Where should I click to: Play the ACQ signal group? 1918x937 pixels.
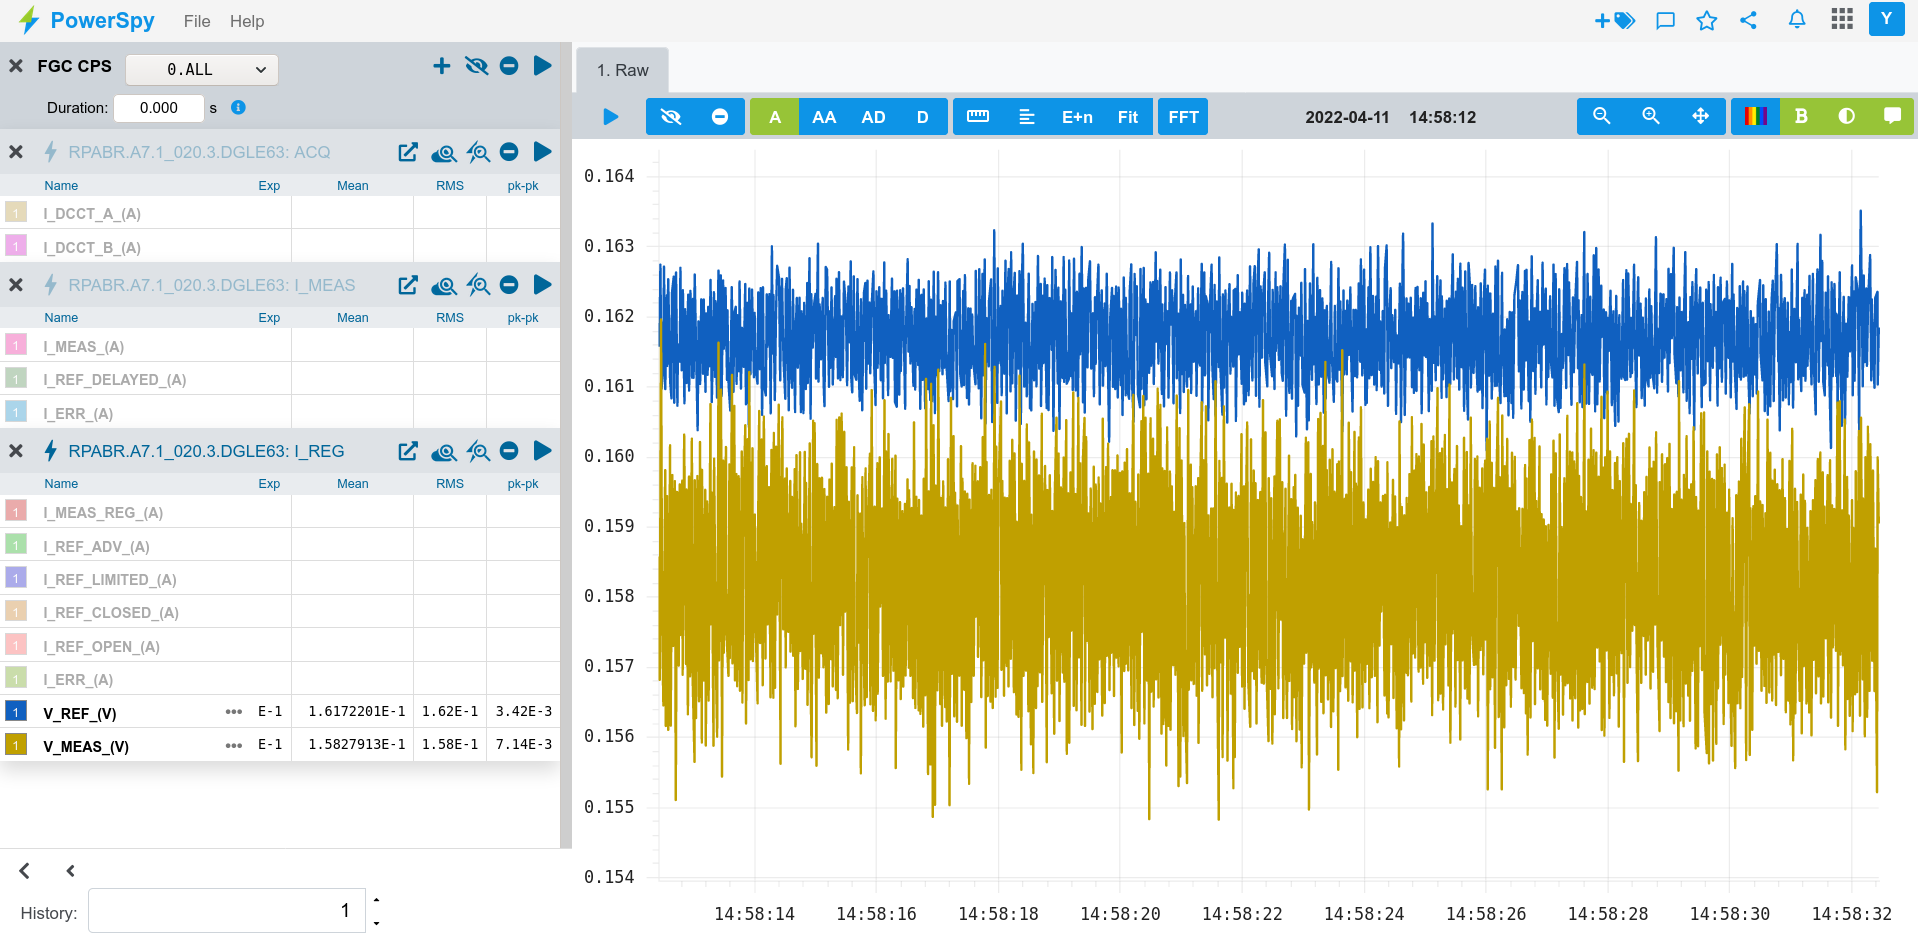point(542,152)
